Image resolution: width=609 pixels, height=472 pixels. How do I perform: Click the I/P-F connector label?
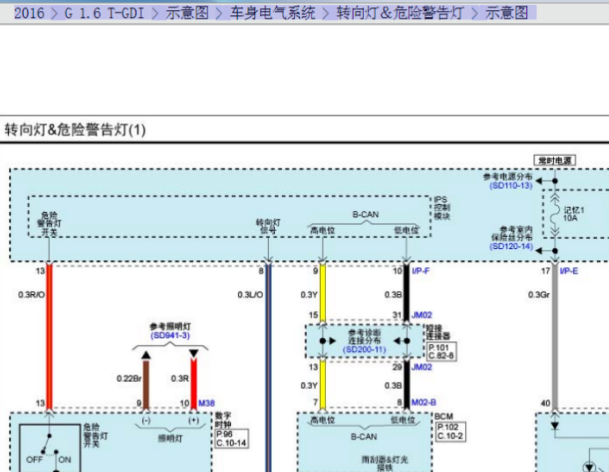(421, 271)
